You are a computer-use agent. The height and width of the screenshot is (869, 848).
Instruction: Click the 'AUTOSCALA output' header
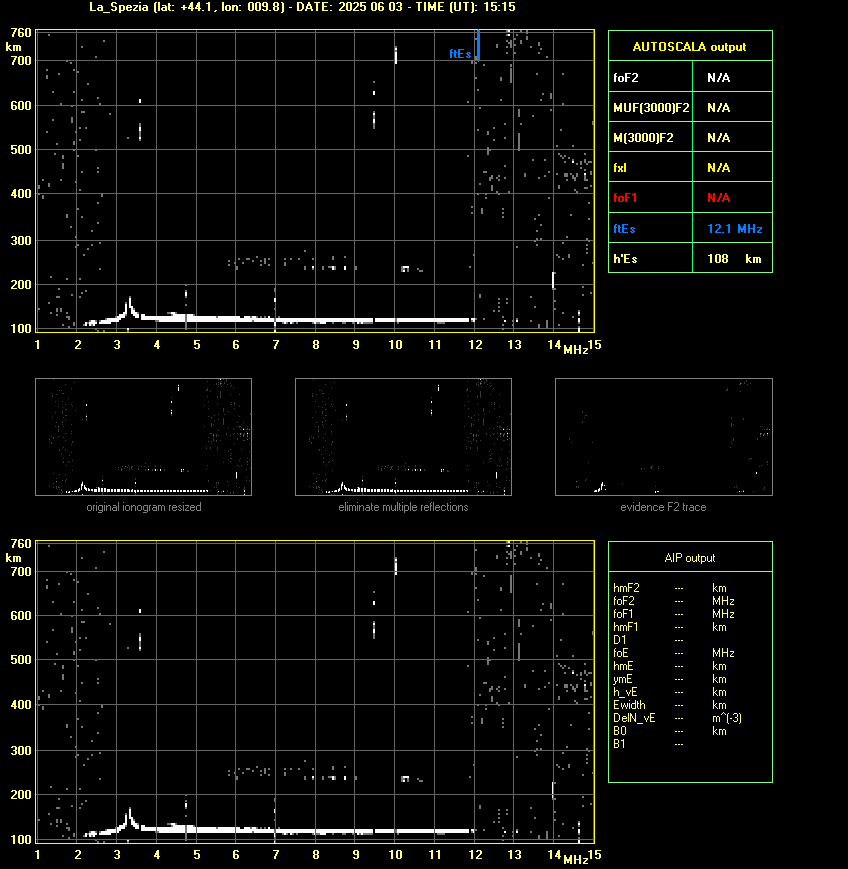coord(689,47)
